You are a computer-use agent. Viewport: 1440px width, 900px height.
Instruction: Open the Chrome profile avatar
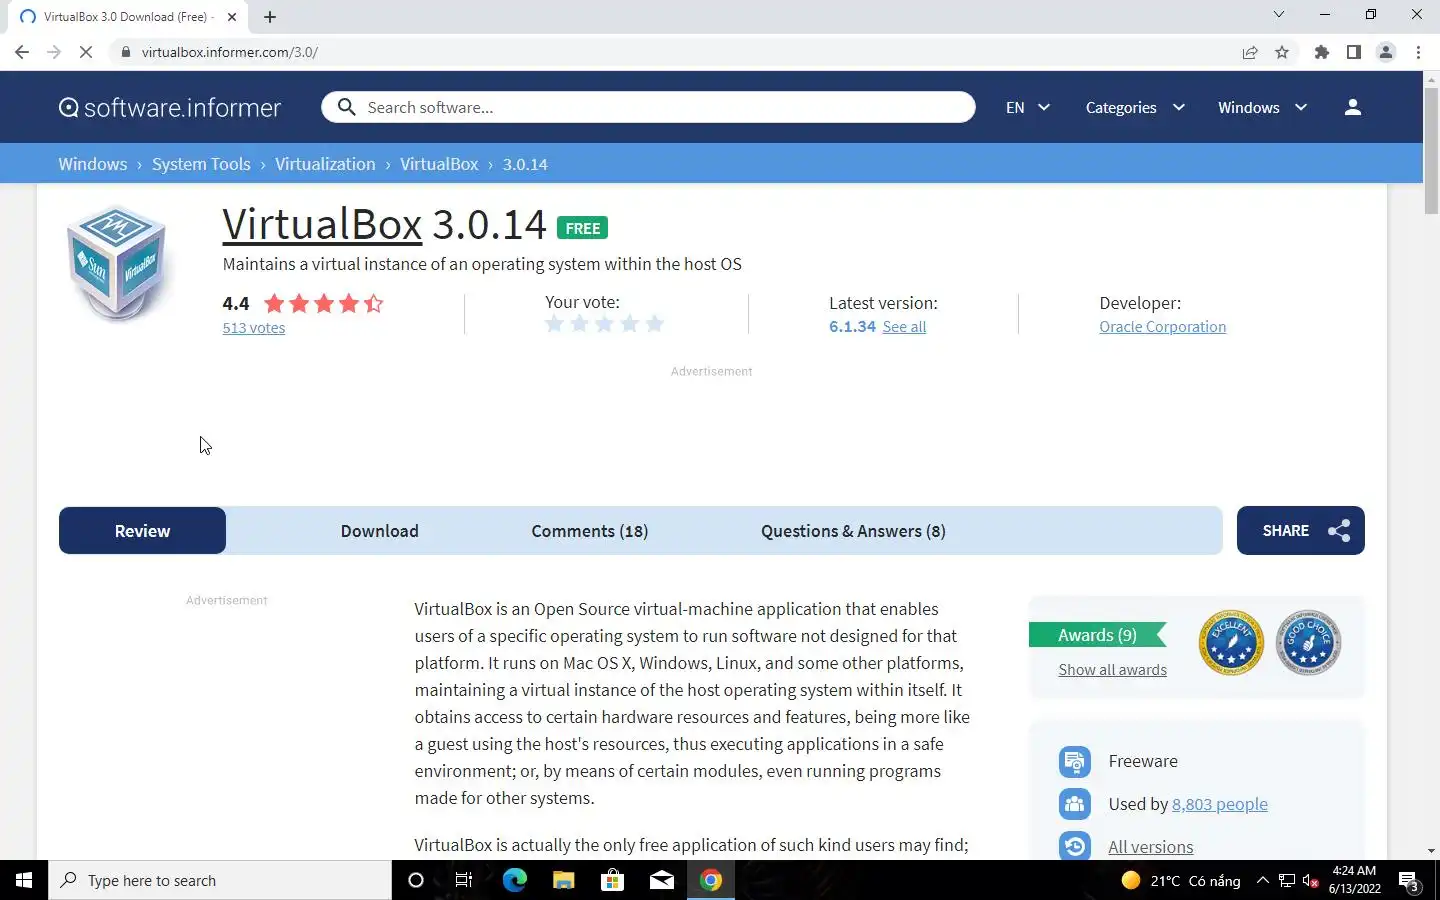tap(1386, 52)
